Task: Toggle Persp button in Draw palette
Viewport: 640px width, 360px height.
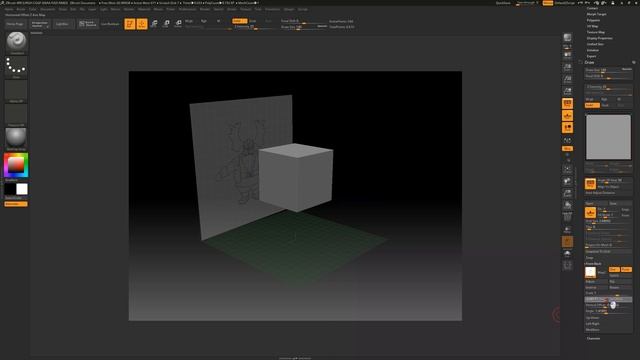Action: (590, 184)
